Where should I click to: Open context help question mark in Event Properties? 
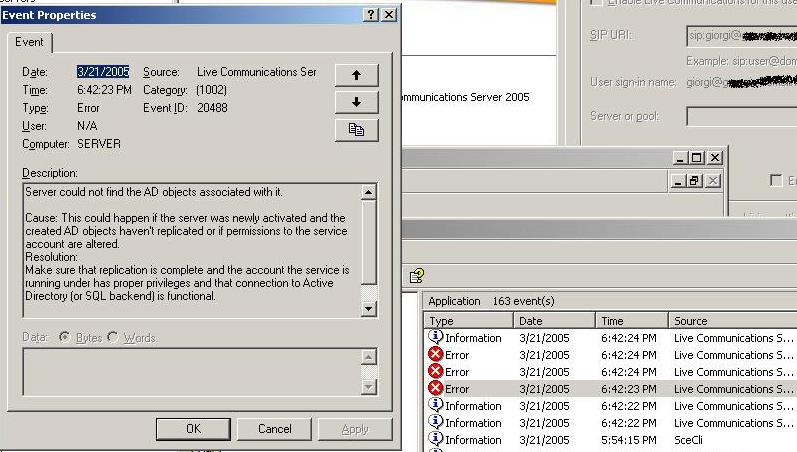(x=371, y=15)
